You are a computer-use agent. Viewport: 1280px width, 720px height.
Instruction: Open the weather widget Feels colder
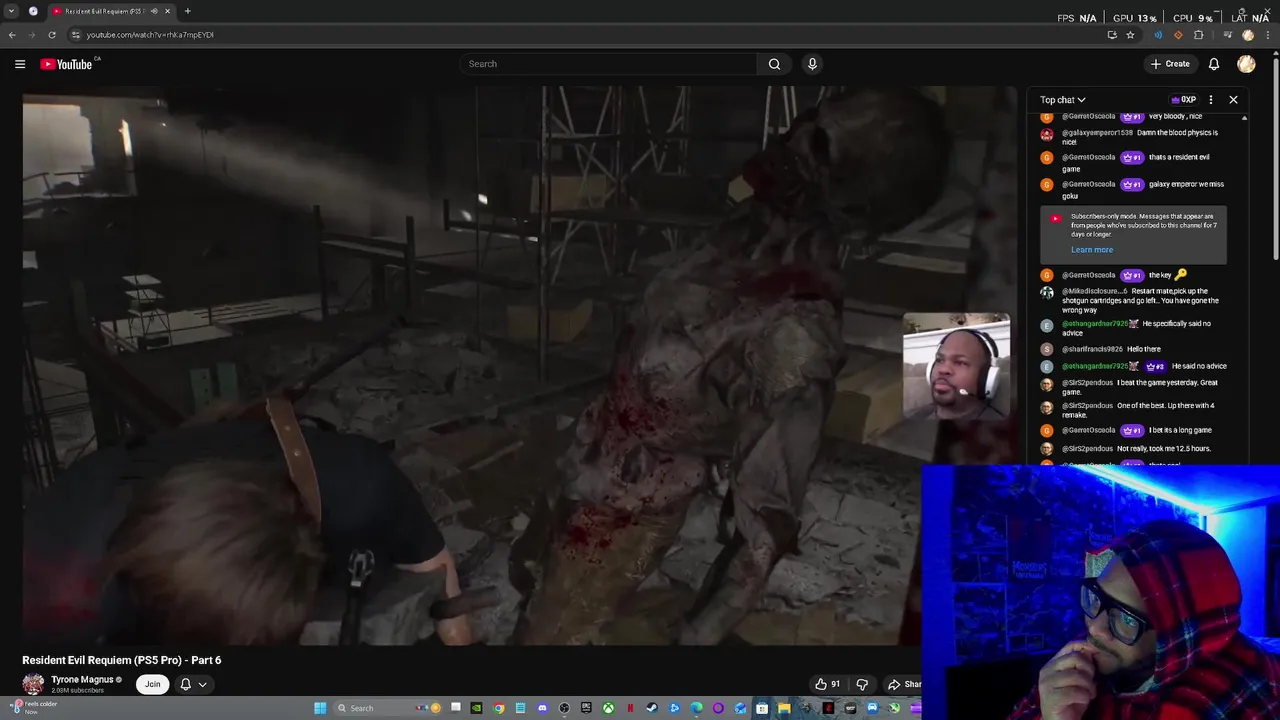[x=32, y=707]
